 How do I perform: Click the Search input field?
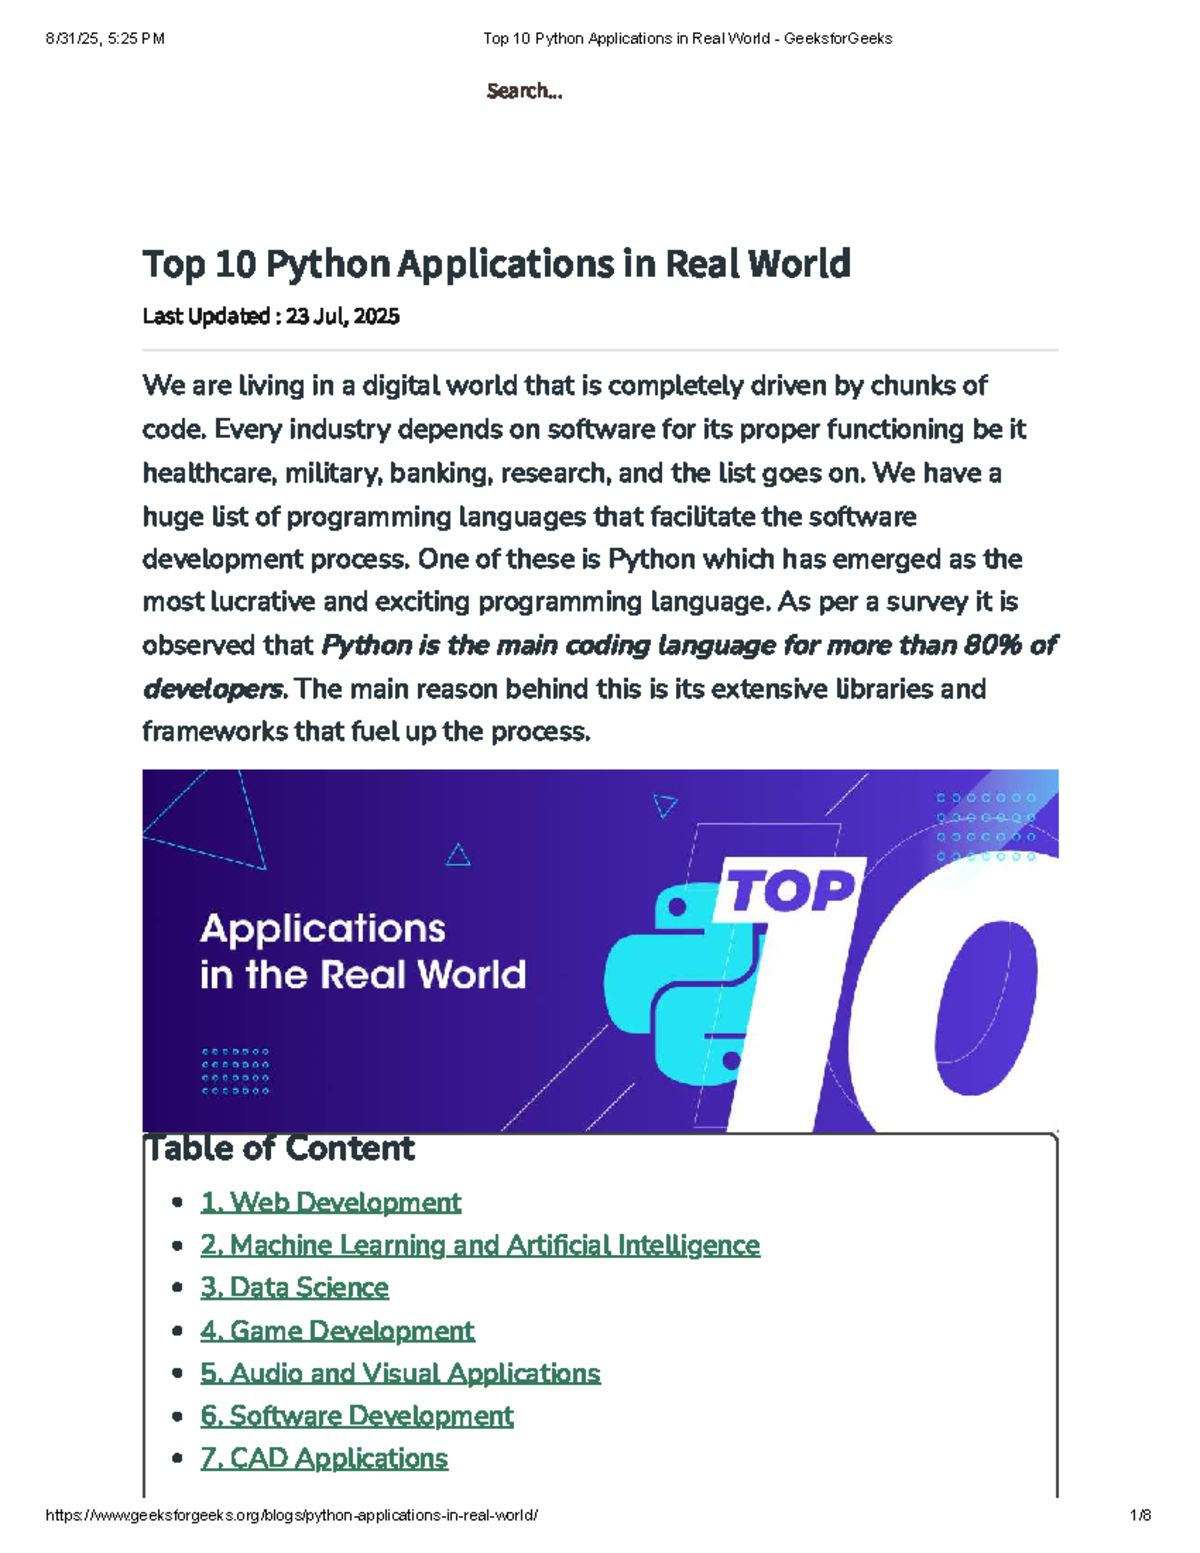click(523, 92)
